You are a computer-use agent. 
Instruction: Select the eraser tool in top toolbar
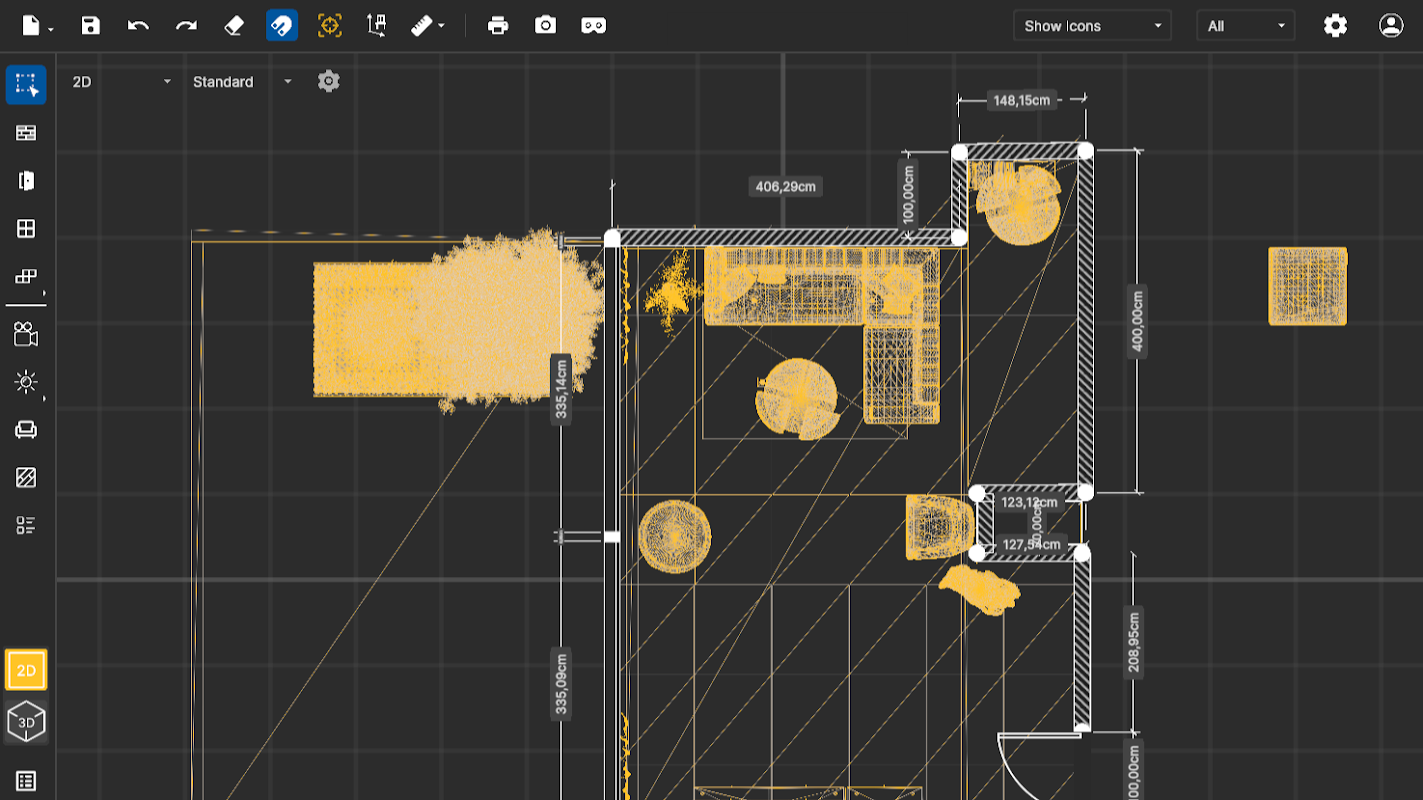point(234,26)
